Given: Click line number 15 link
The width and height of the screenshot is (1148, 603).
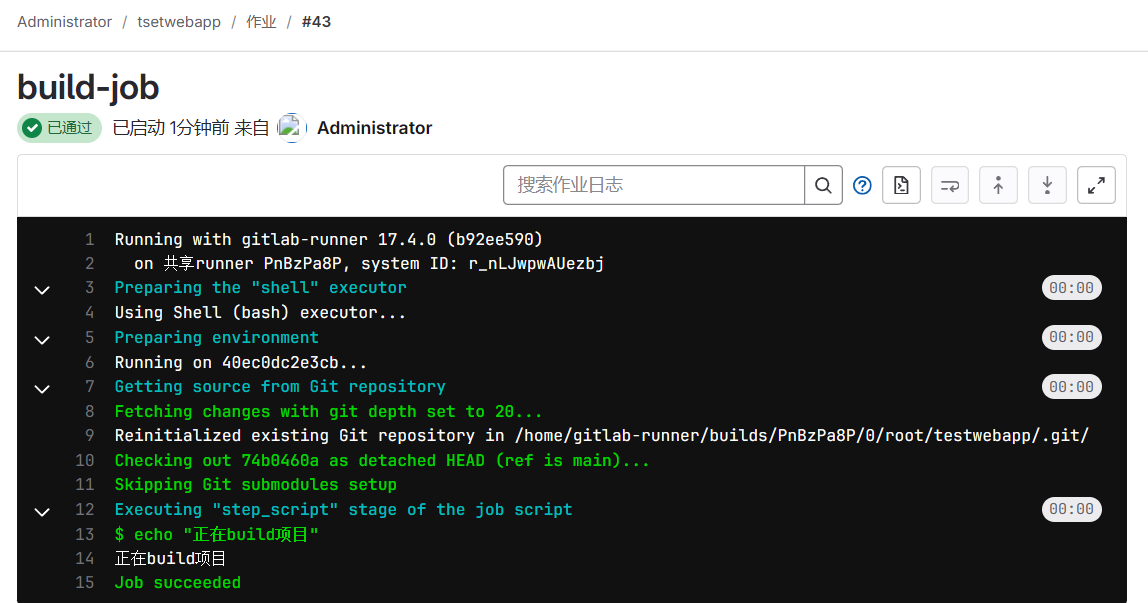Looking at the screenshot, I should pos(85,583).
